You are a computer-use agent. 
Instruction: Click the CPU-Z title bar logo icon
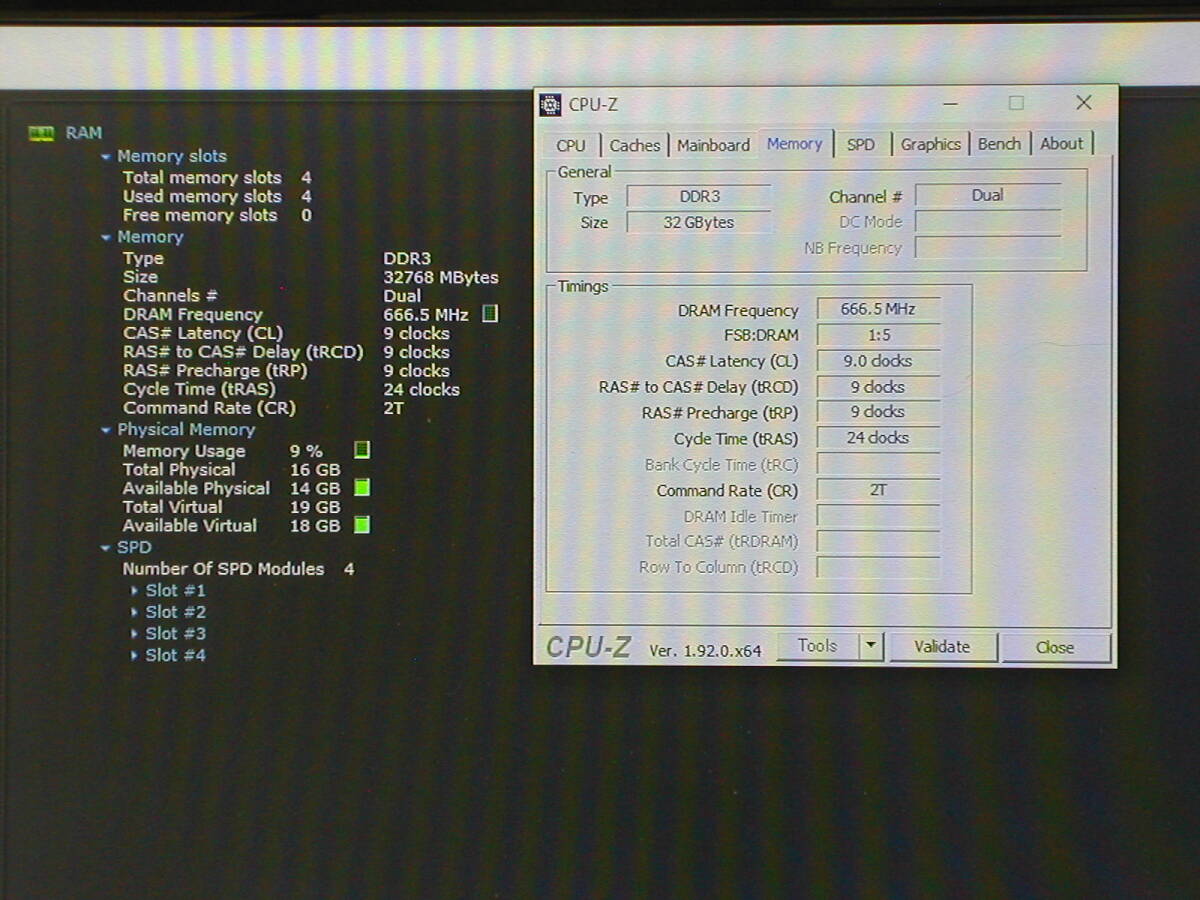pos(550,104)
